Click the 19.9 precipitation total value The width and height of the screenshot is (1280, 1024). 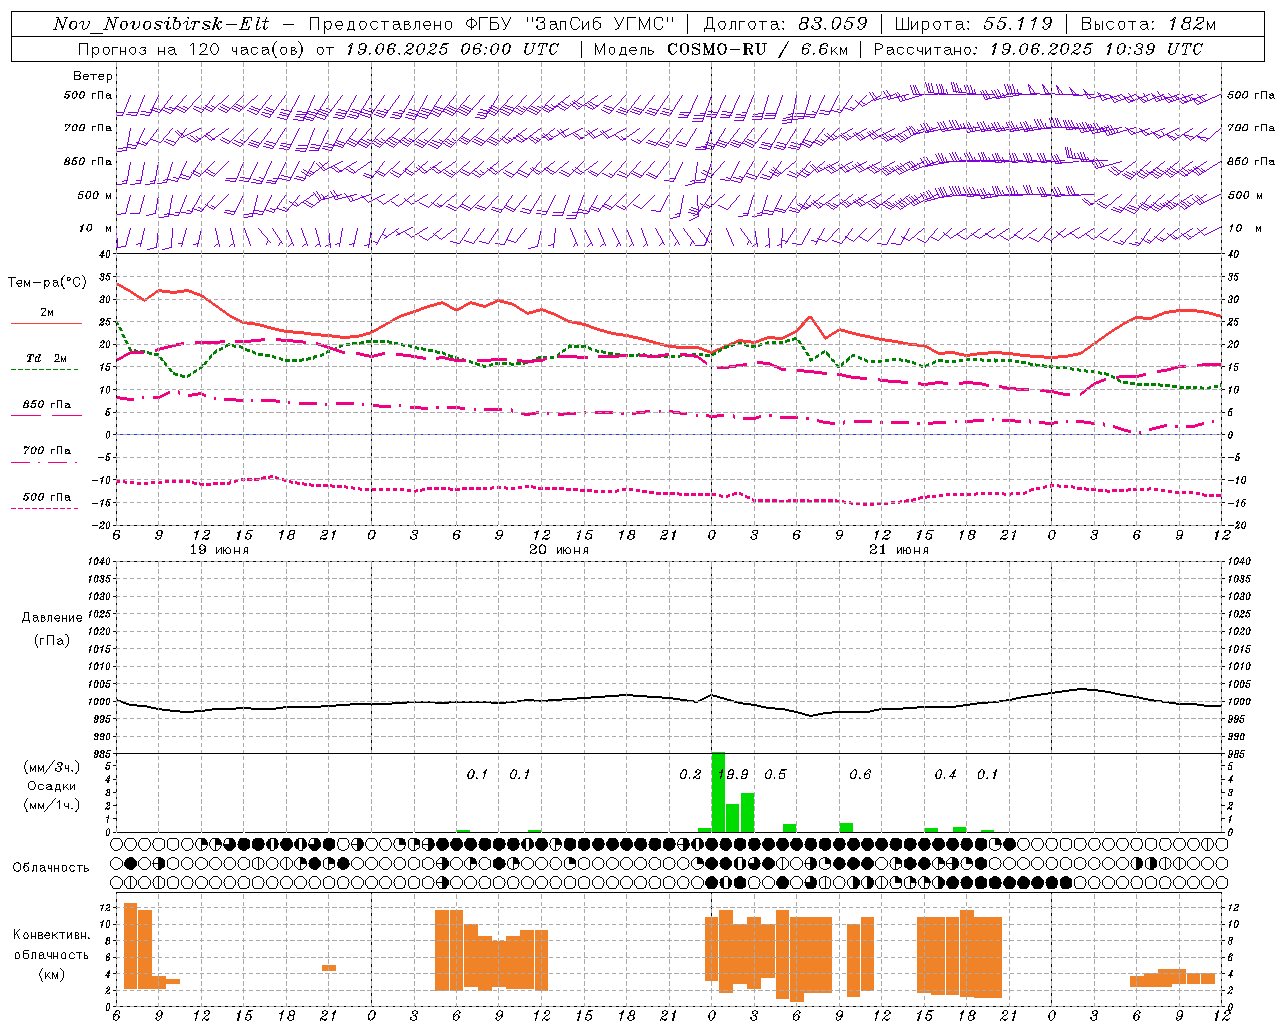(x=733, y=775)
